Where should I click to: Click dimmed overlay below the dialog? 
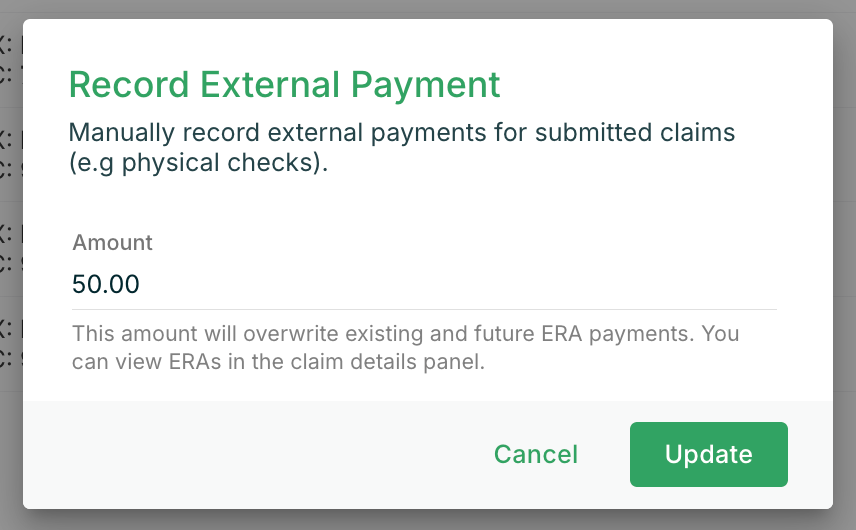428,520
